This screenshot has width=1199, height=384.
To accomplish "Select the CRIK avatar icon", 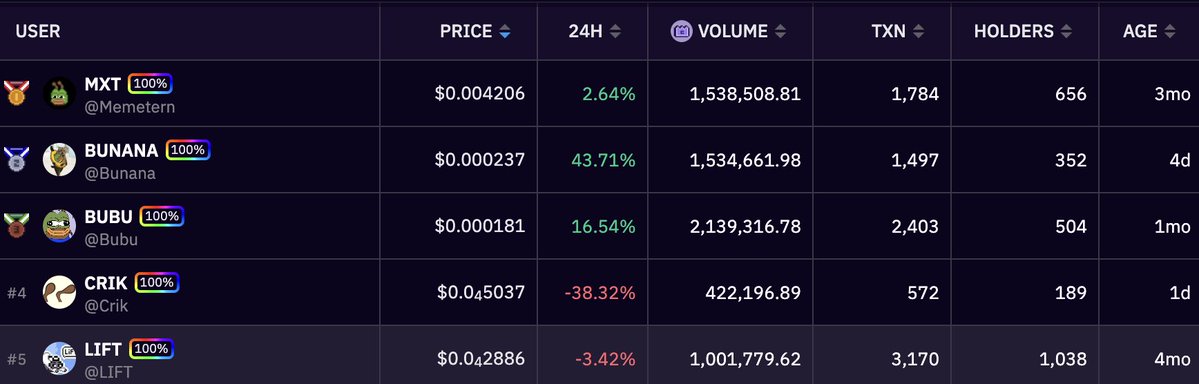I will (59, 292).
